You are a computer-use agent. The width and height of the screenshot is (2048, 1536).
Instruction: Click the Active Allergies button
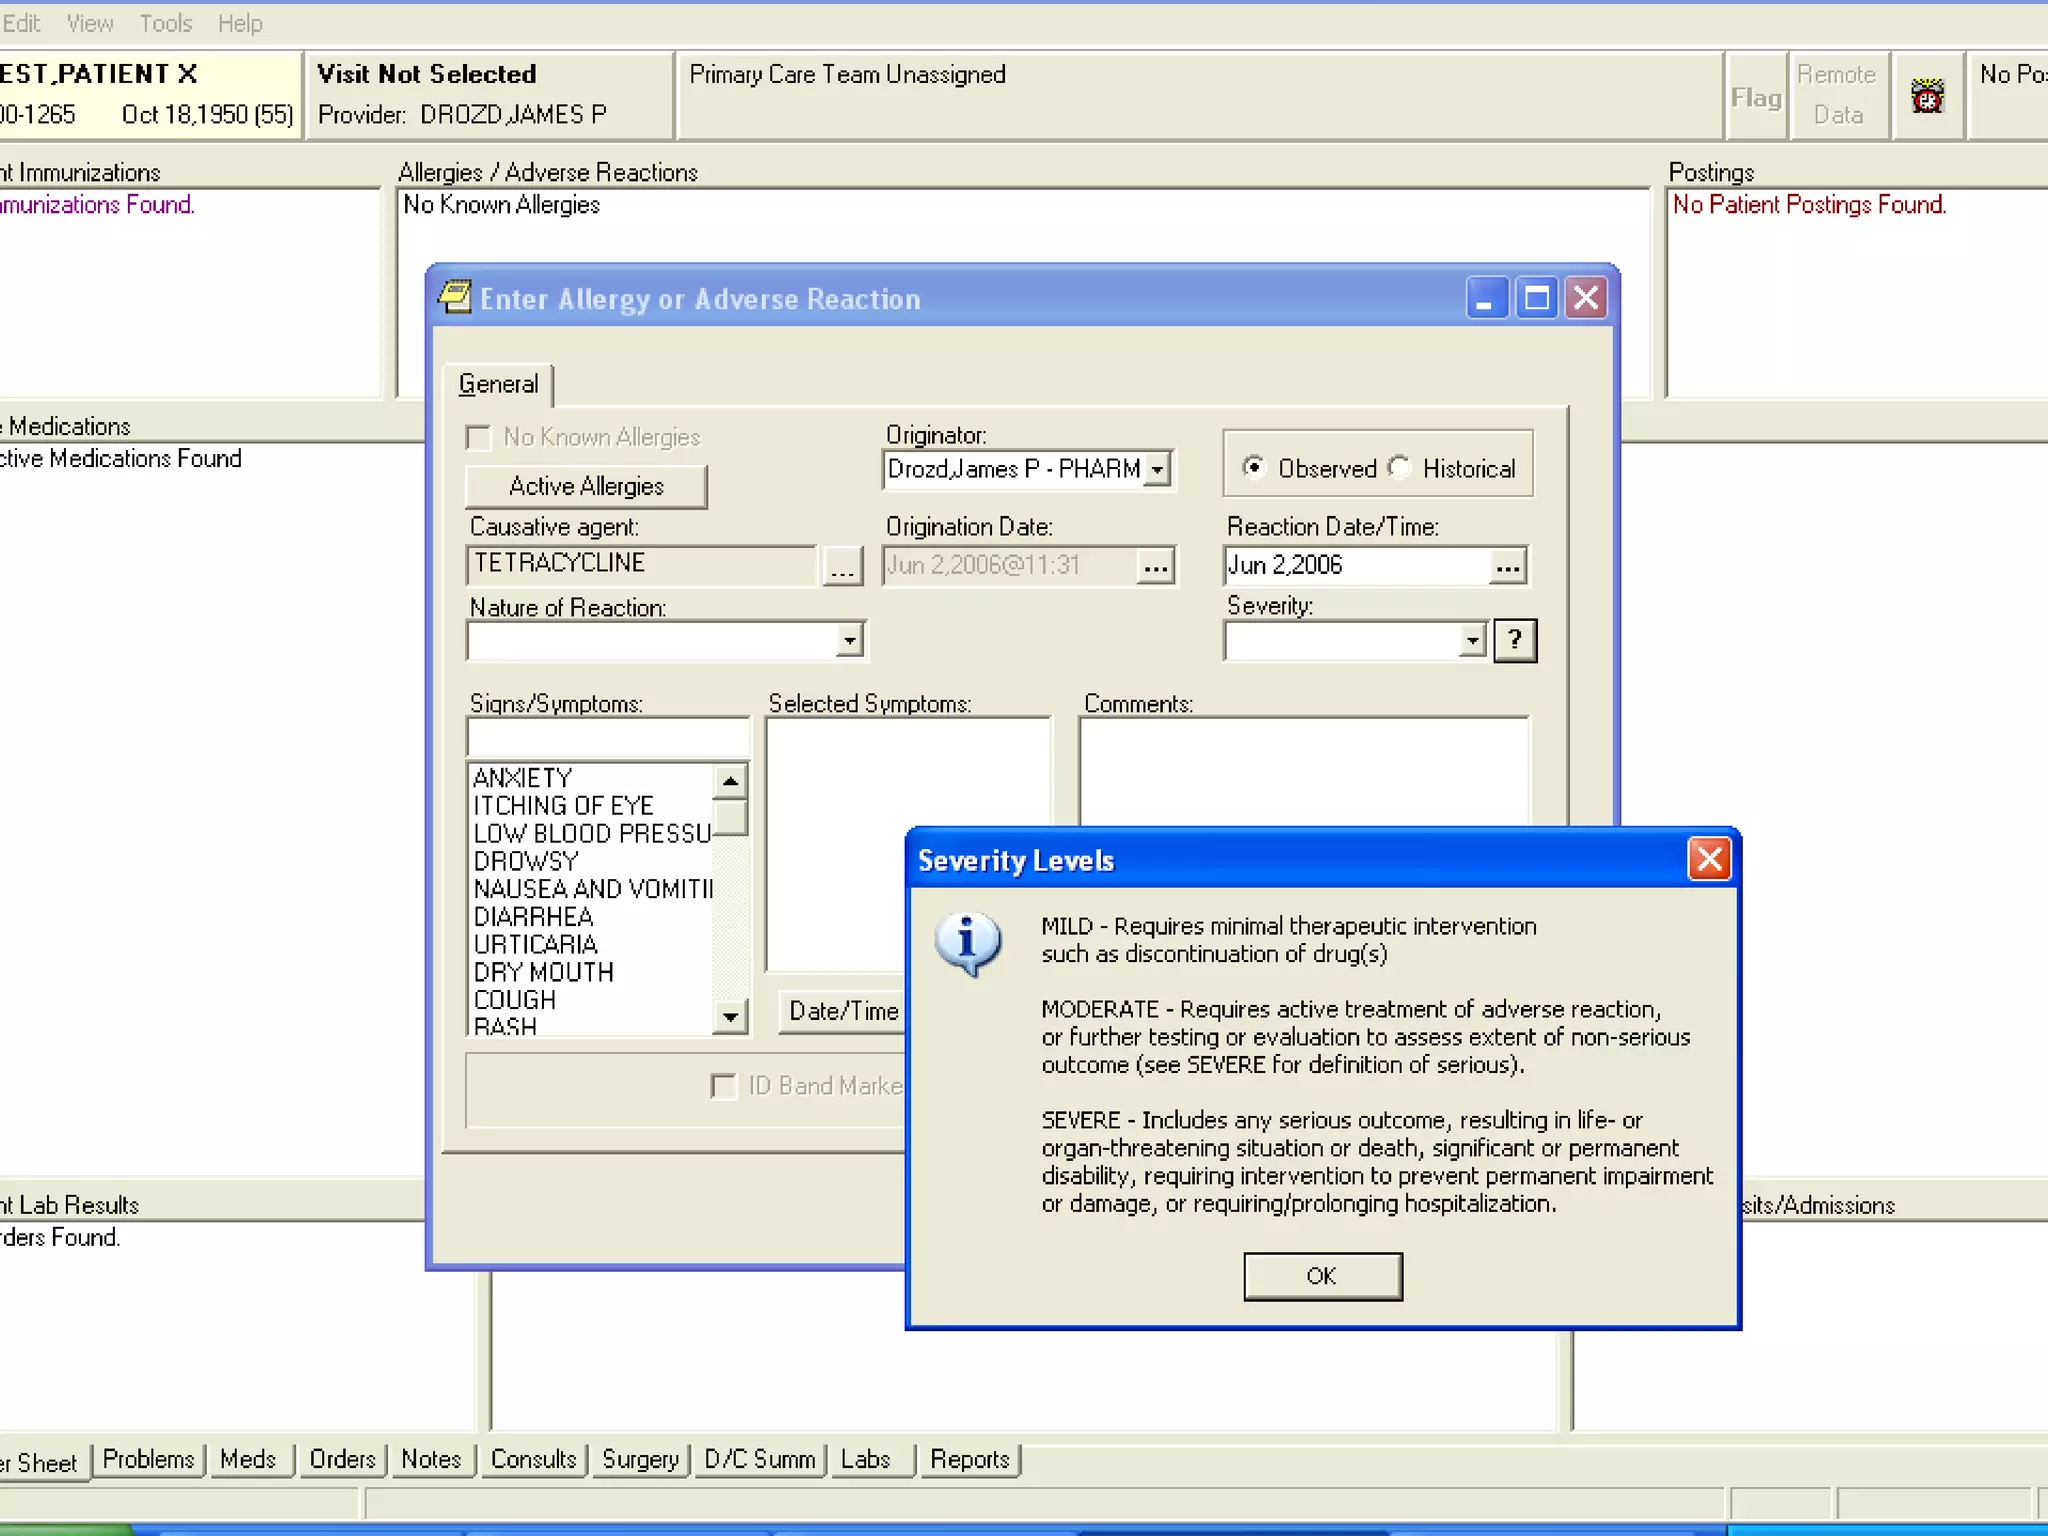pyautogui.click(x=586, y=486)
